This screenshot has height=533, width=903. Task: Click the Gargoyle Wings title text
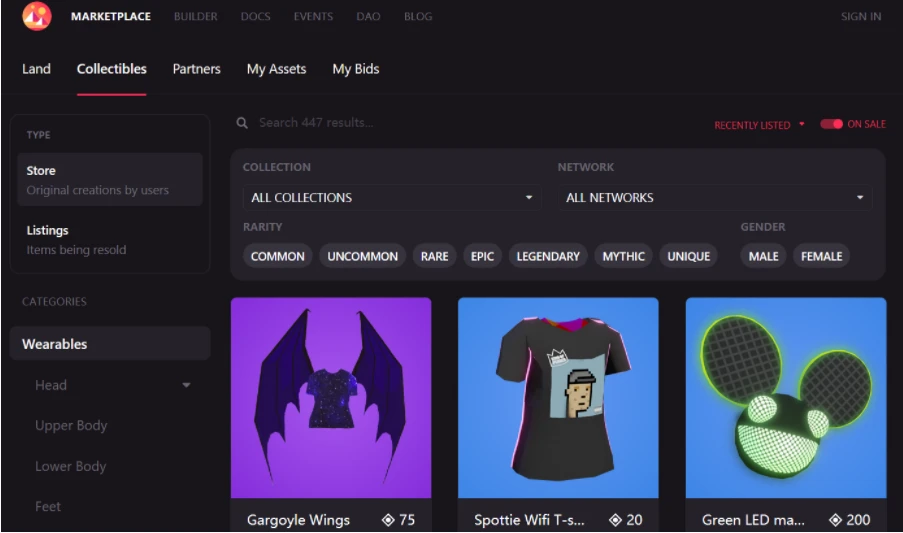[298, 520]
